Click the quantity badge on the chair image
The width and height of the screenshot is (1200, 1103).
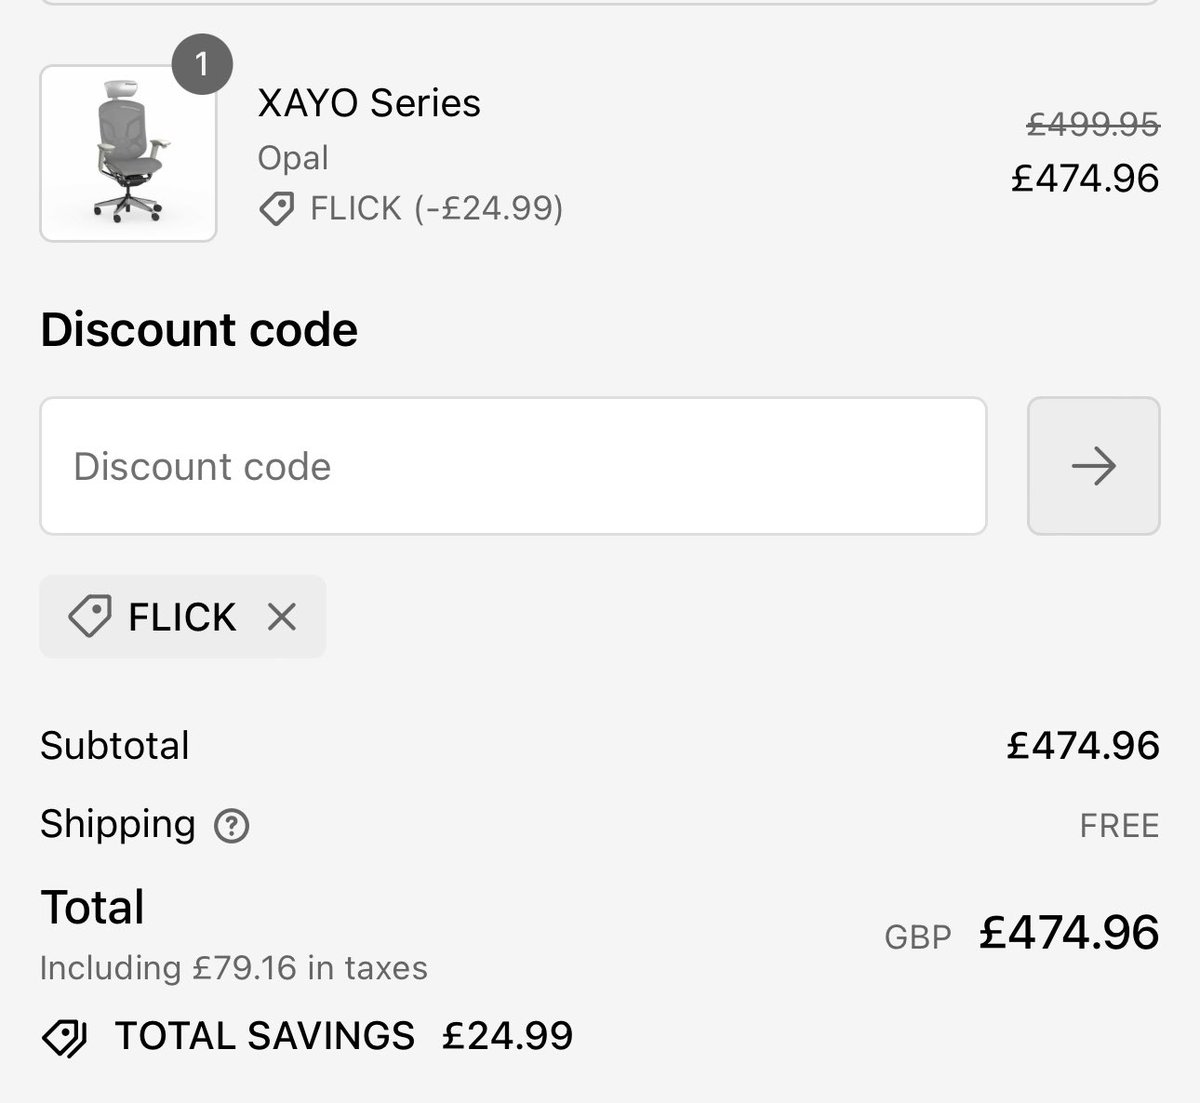[x=202, y=65]
